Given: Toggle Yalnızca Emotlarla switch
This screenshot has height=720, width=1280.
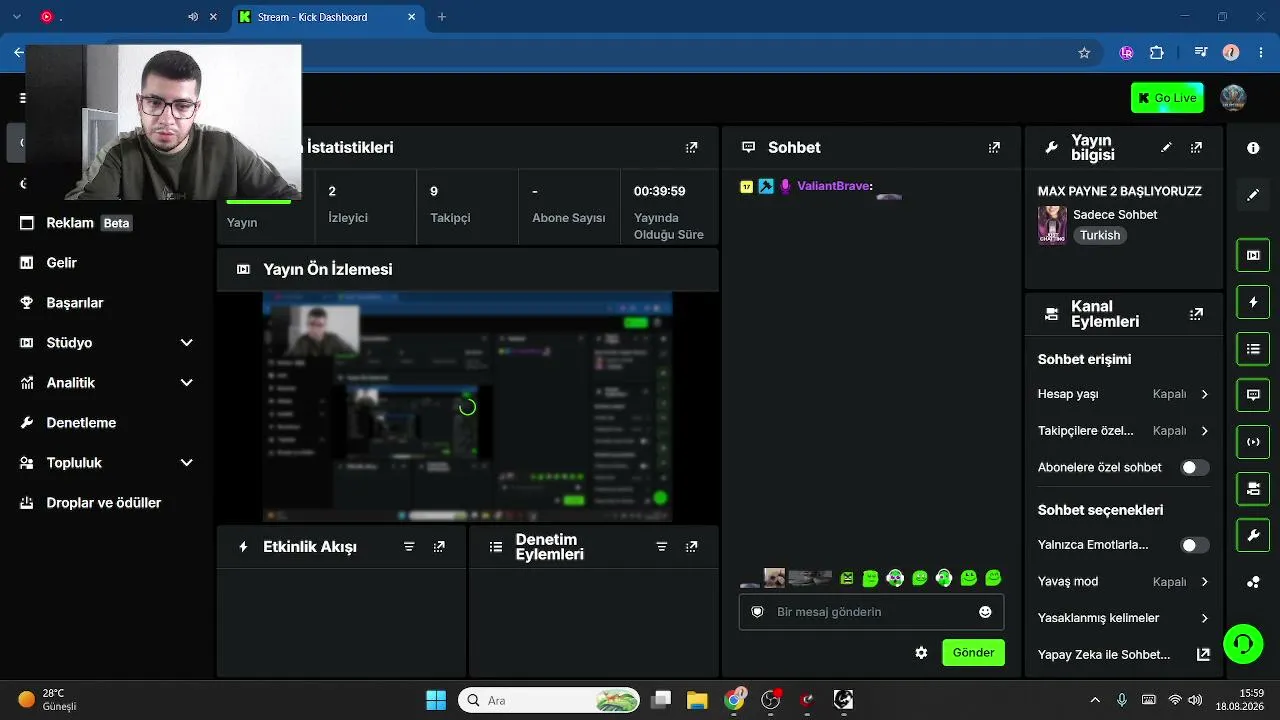Looking at the screenshot, I should [x=1195, y=545].
